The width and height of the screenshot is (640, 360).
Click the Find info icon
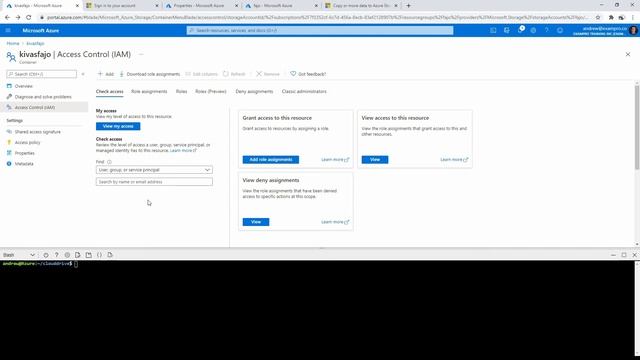[x=109, y=162]
